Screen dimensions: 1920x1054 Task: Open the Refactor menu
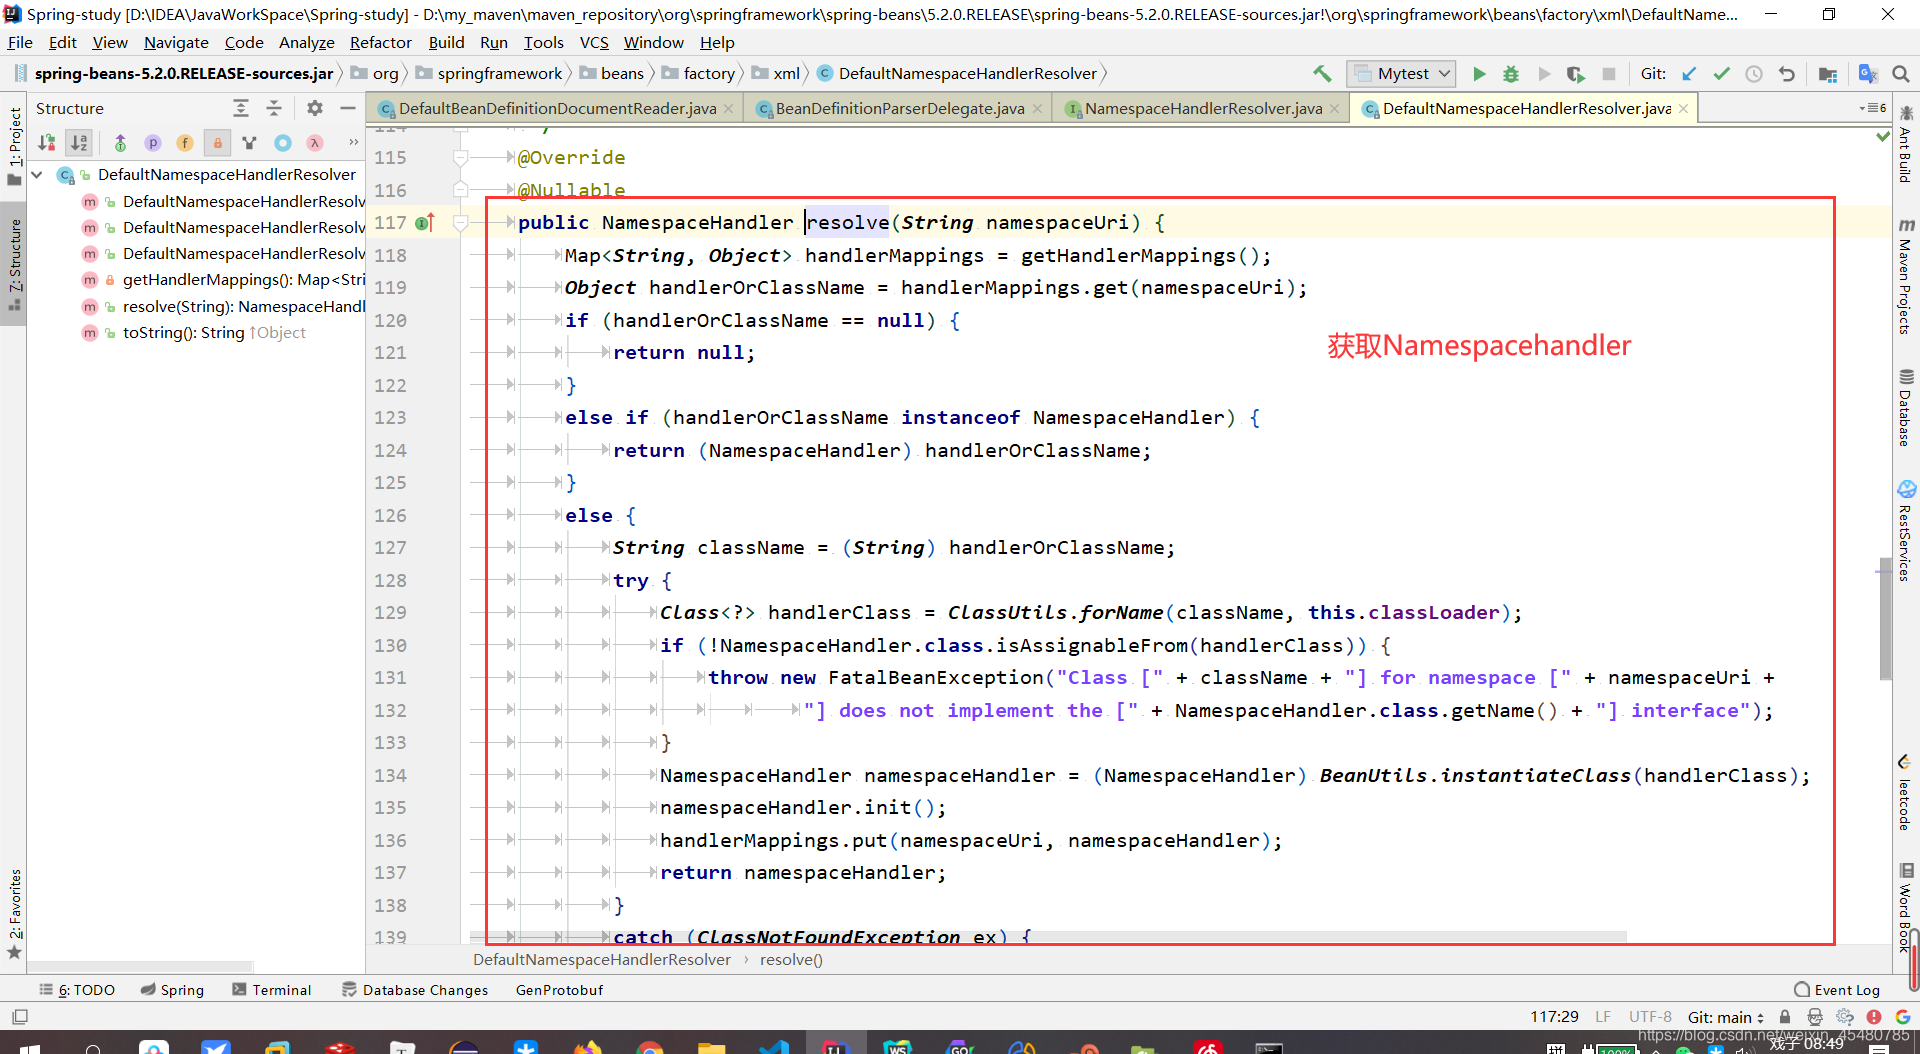[x=380, y=42]
